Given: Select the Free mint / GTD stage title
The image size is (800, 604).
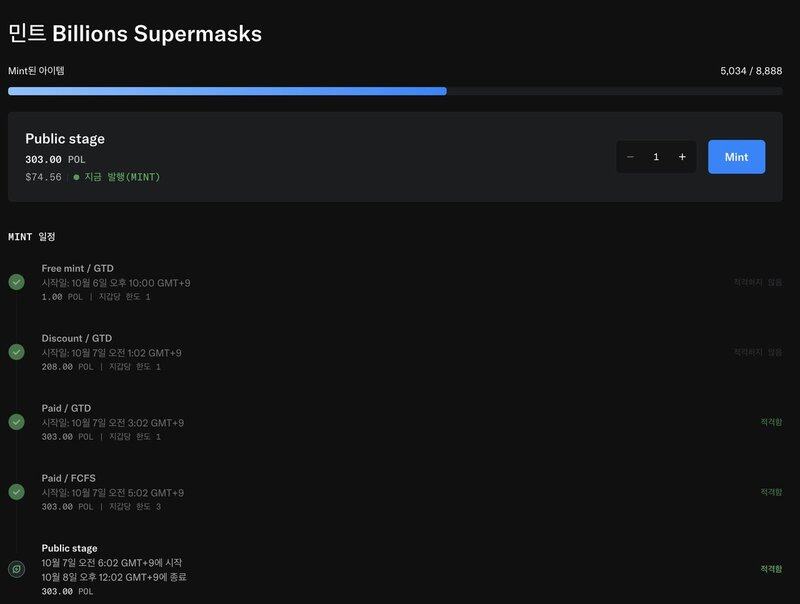Looking at the screenshot, I should coord(77,268).
